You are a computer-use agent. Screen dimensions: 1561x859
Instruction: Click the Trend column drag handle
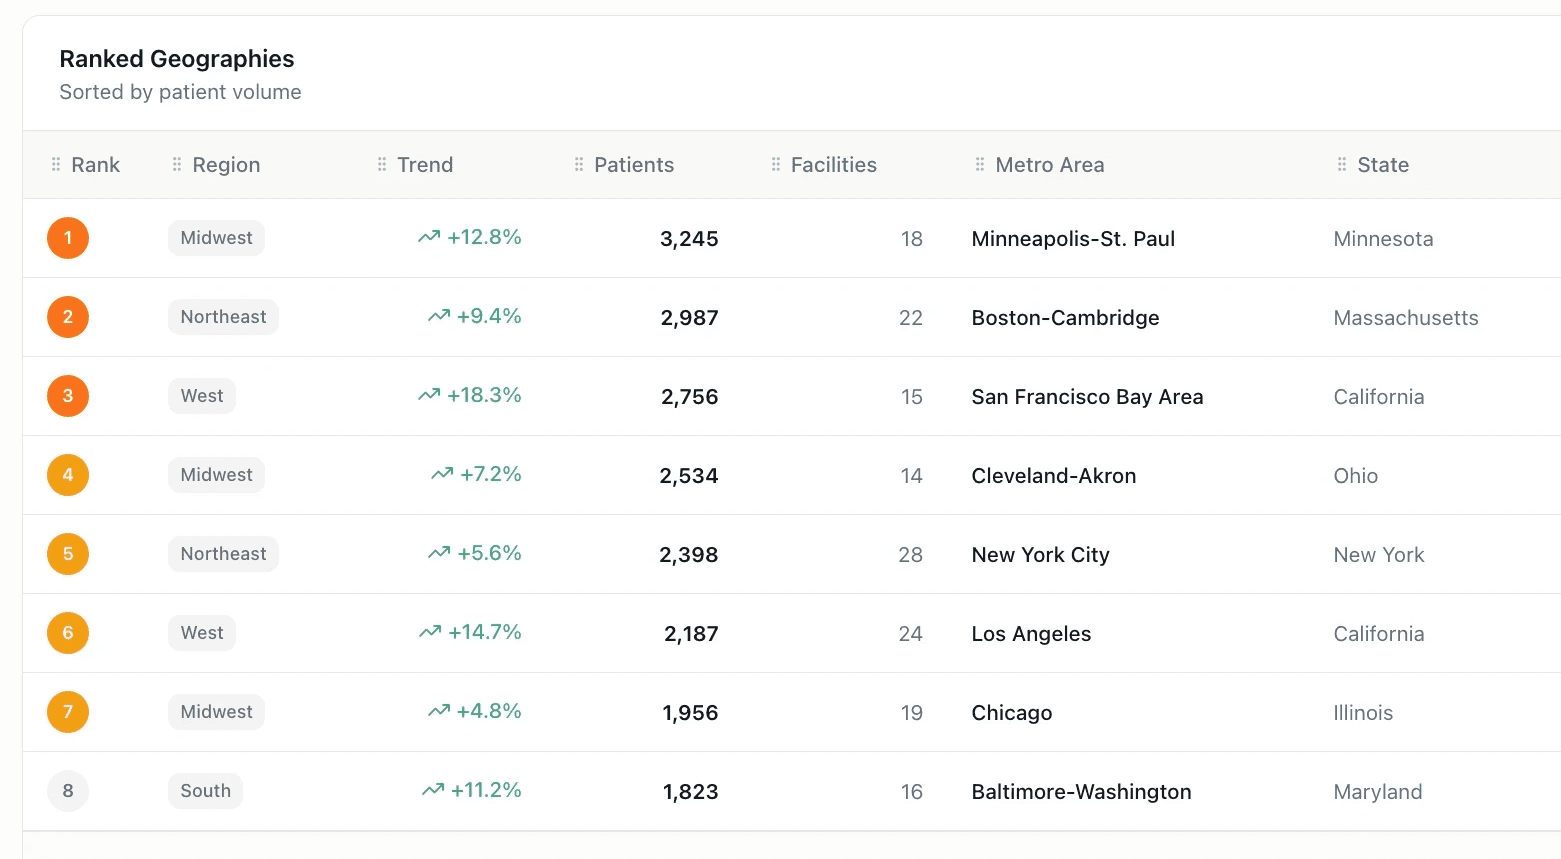[x=380, y=164]
